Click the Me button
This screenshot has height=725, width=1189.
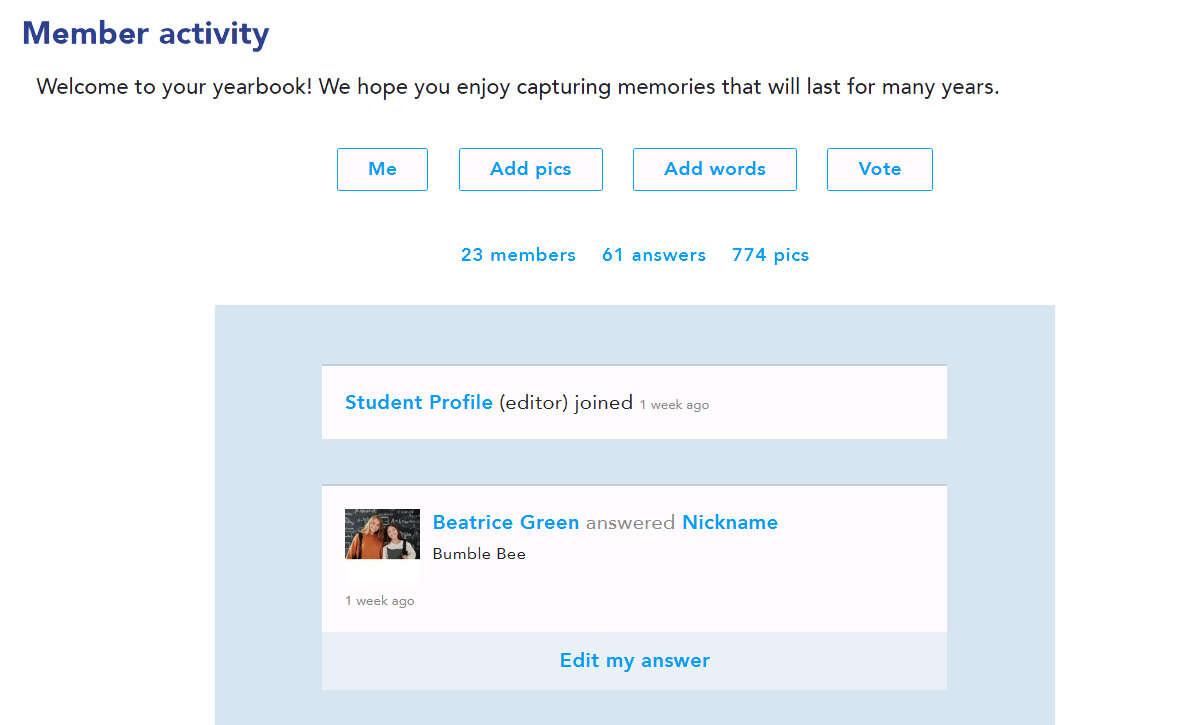(382, 169)
